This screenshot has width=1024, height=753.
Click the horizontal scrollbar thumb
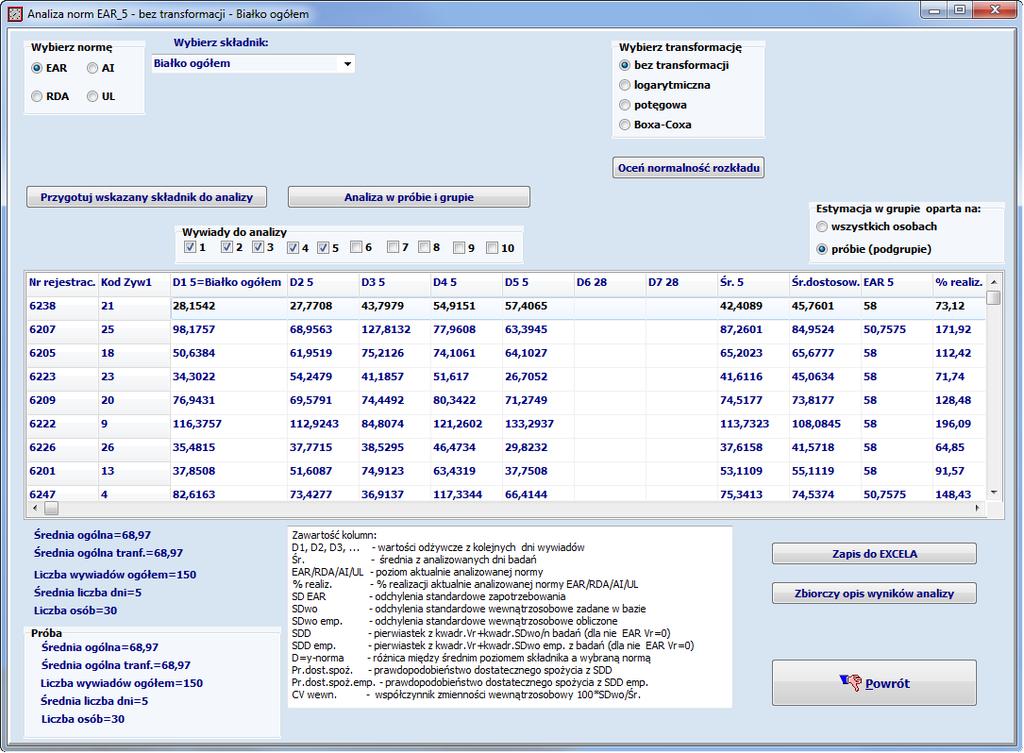point(51,507)
